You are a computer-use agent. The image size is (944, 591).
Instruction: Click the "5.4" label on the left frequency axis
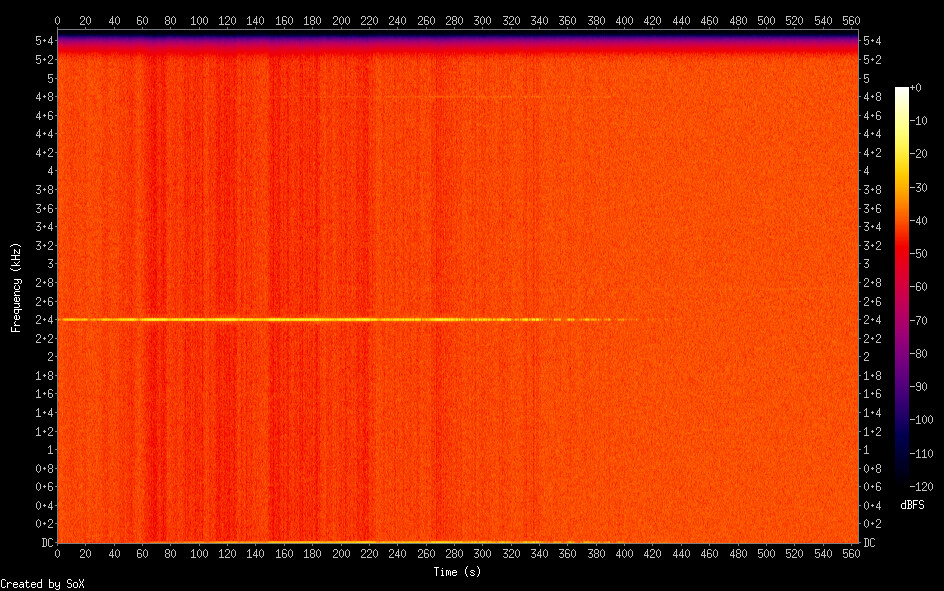pyautogui.click(x=44, y=41)
